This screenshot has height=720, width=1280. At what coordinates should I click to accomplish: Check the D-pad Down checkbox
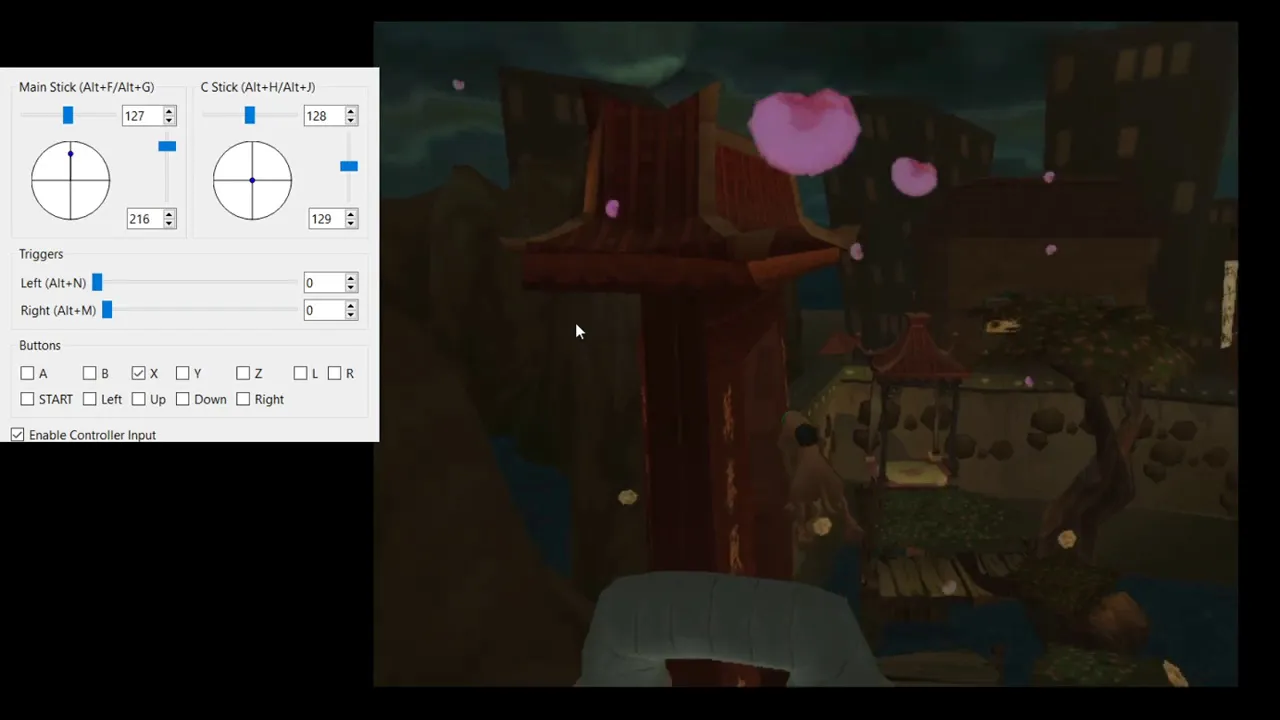[x=182, y=399]
